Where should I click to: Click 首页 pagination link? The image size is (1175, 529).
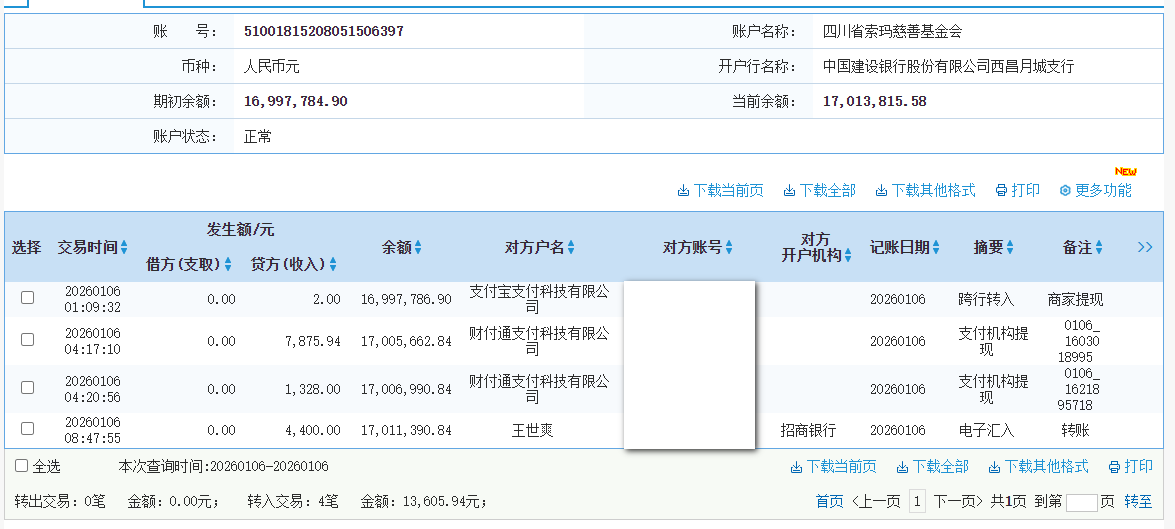[829, 502]
